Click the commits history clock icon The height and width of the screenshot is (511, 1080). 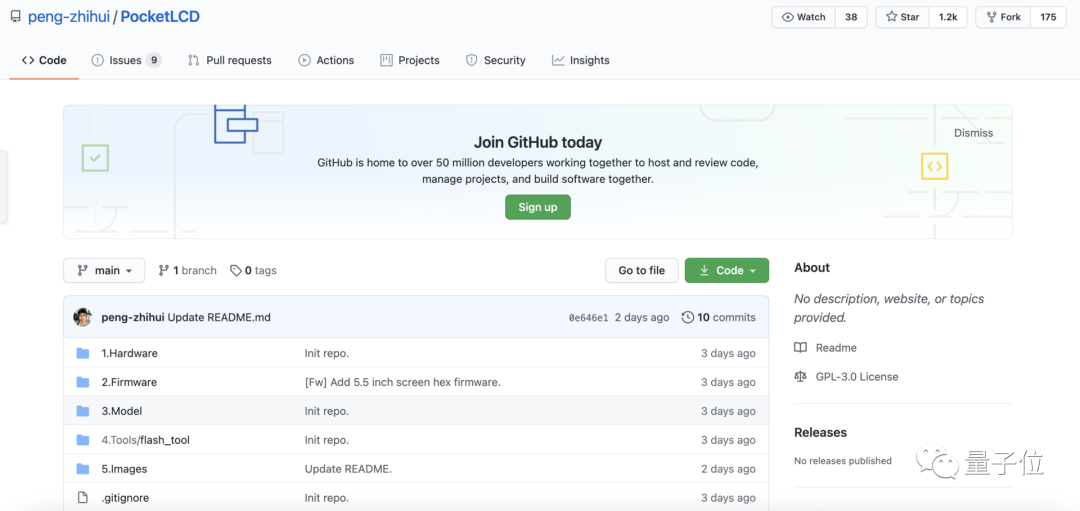click(x=687, y=317)
